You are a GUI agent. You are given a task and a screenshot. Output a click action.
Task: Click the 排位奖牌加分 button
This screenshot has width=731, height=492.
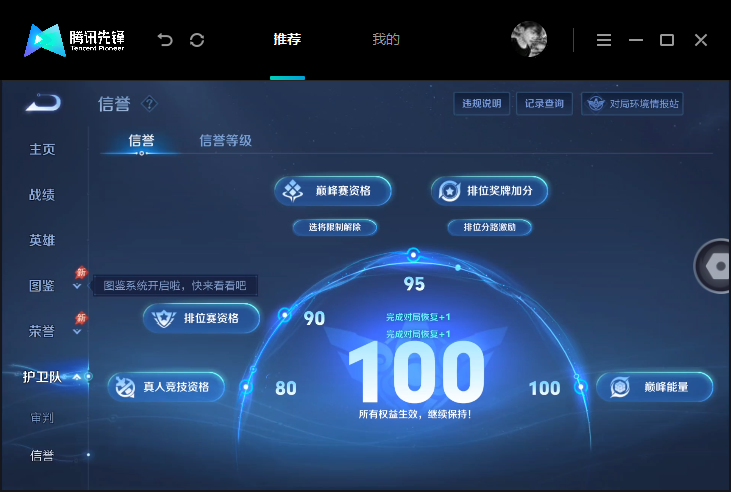[x=490, y=191]
